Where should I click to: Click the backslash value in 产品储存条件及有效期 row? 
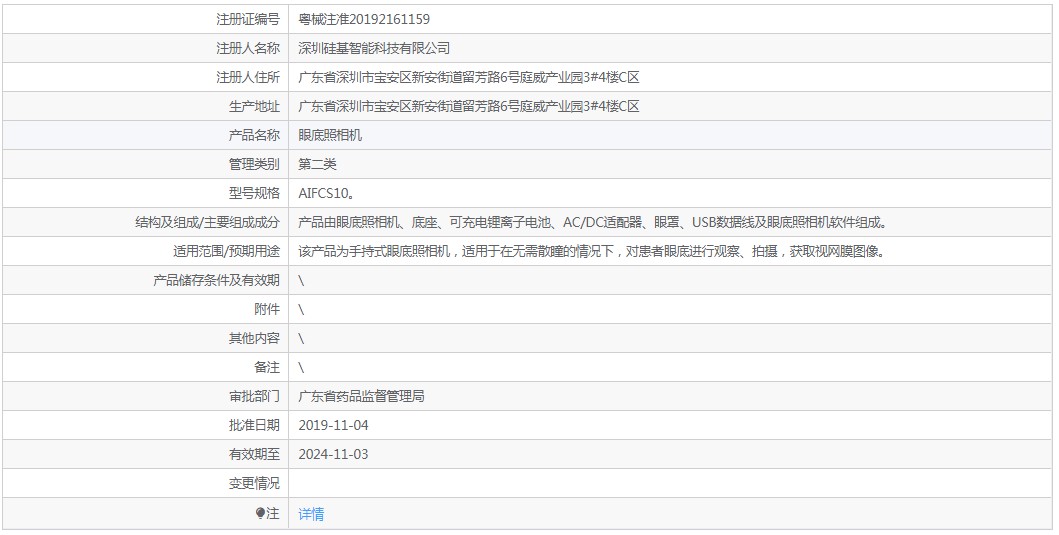(301, 280)
